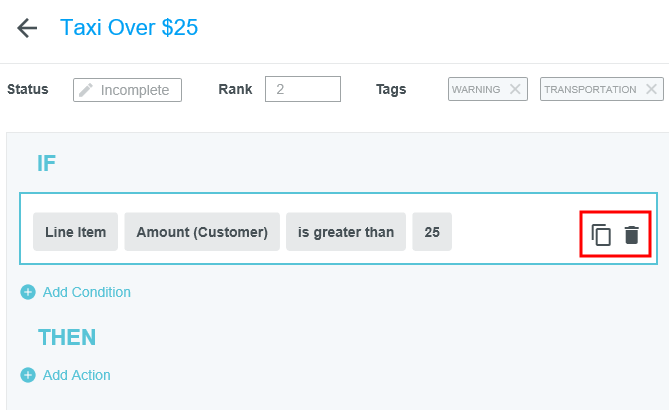This screenshot has height=410, width=669.
Task: Click the pencil icon in Status field
Action: pyautogui.click(x=86, y=90)
